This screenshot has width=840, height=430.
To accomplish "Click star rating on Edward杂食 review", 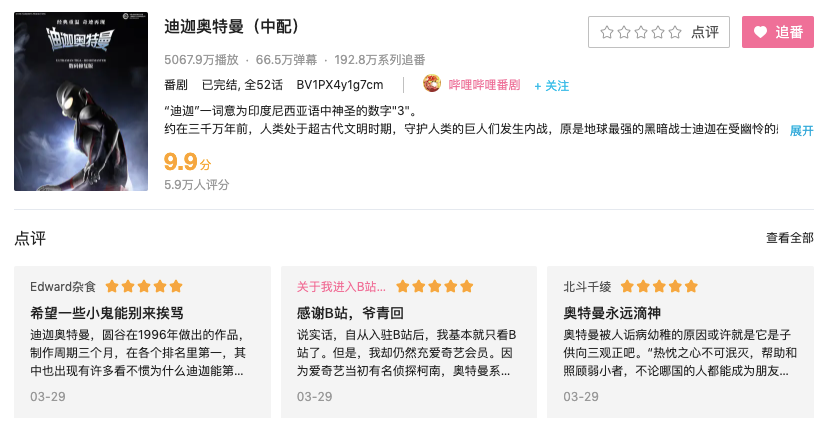I will tap(144, 286).
